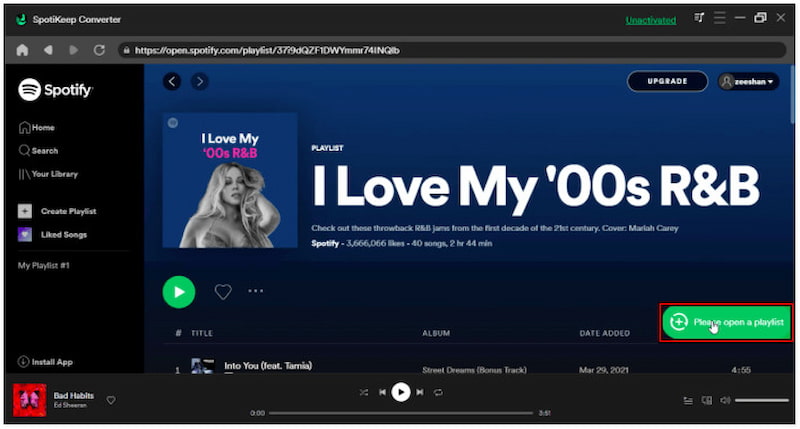800x429 pixels.
Task: Open My Playlist #1
Action: click(x=43, y=265)
